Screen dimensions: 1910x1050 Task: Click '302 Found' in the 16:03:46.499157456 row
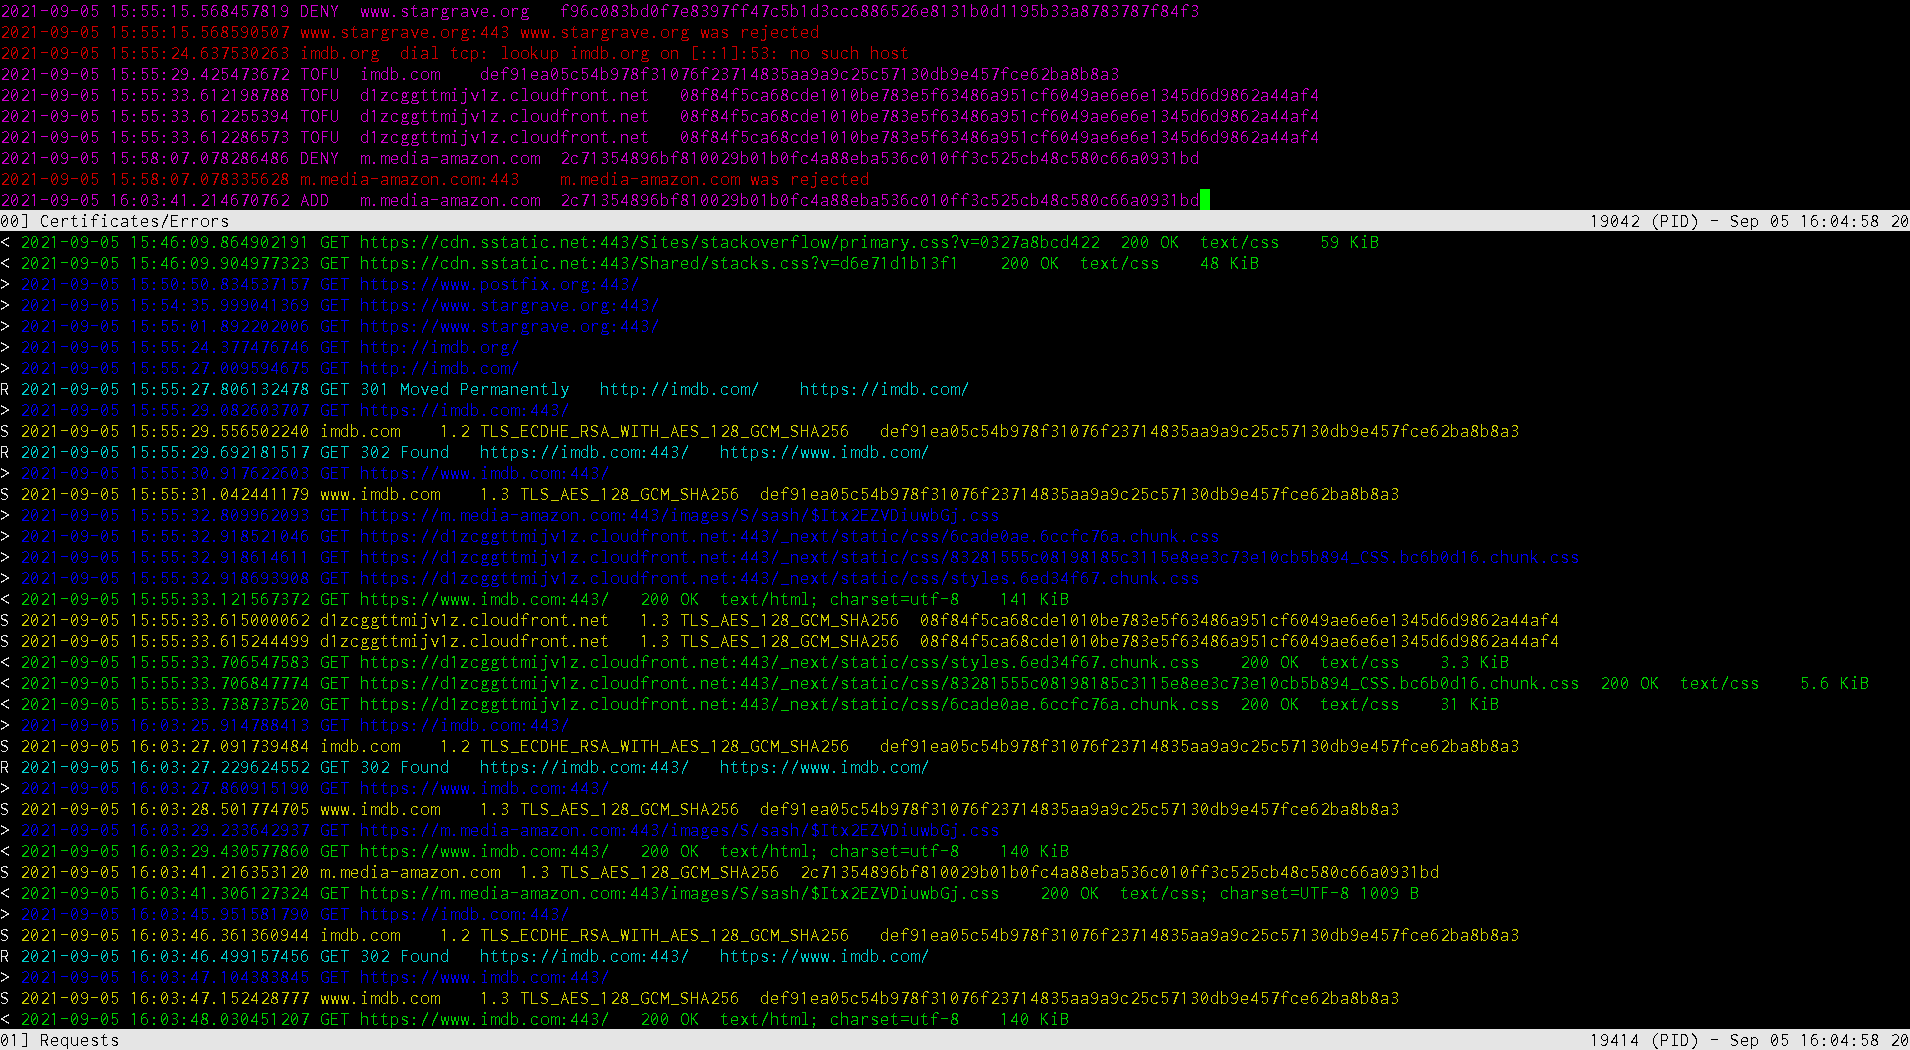(404, 956)
